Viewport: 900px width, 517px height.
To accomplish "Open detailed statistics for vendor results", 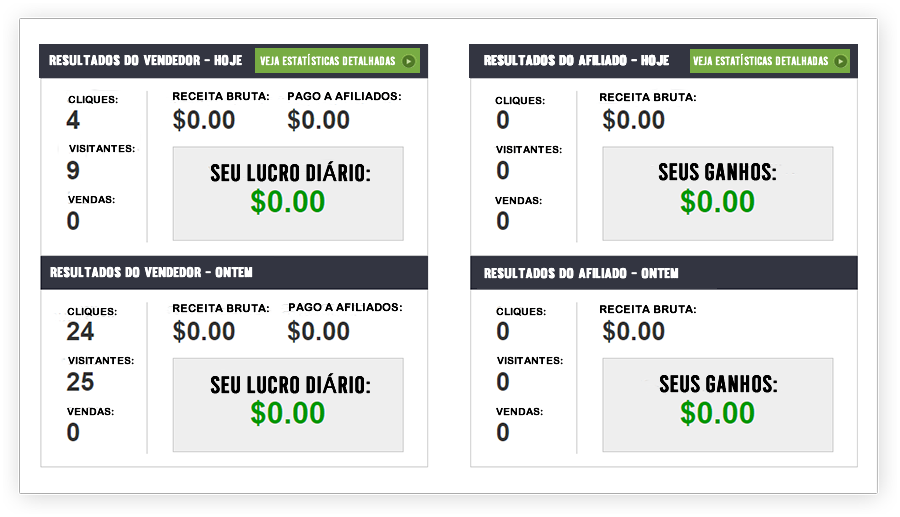I will (337, 61).
